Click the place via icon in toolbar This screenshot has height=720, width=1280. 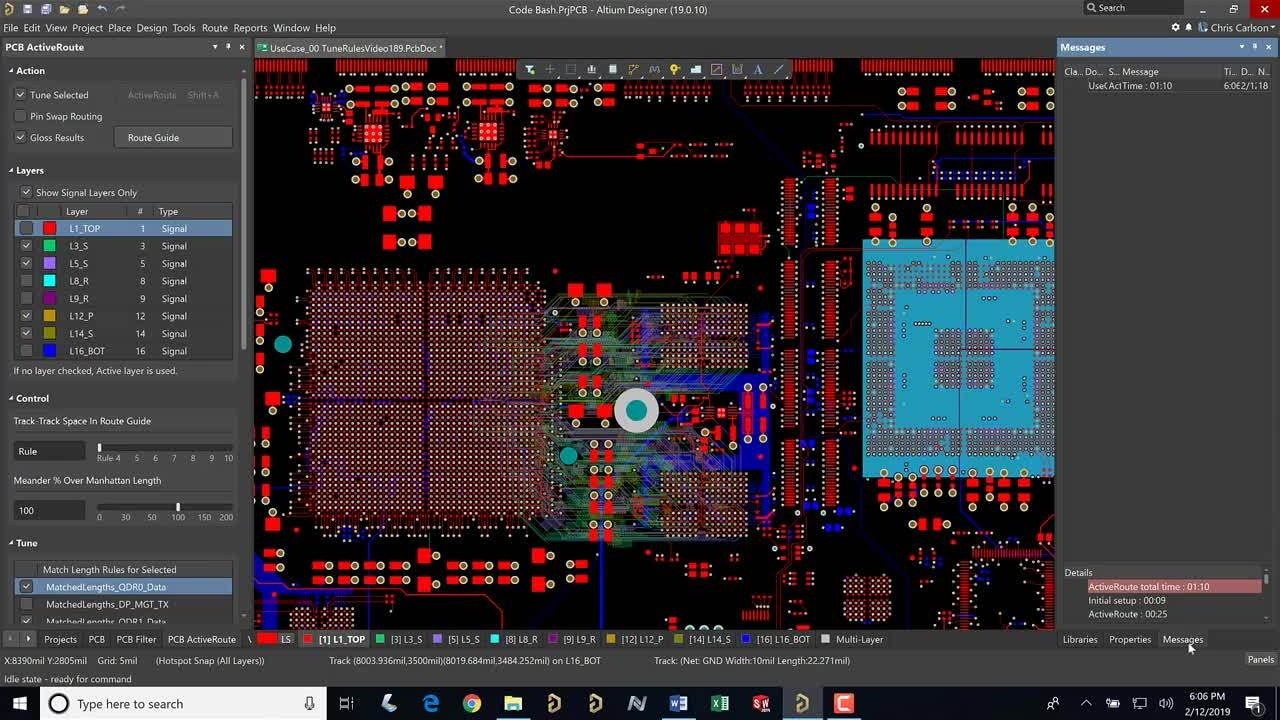pos(675,70)
